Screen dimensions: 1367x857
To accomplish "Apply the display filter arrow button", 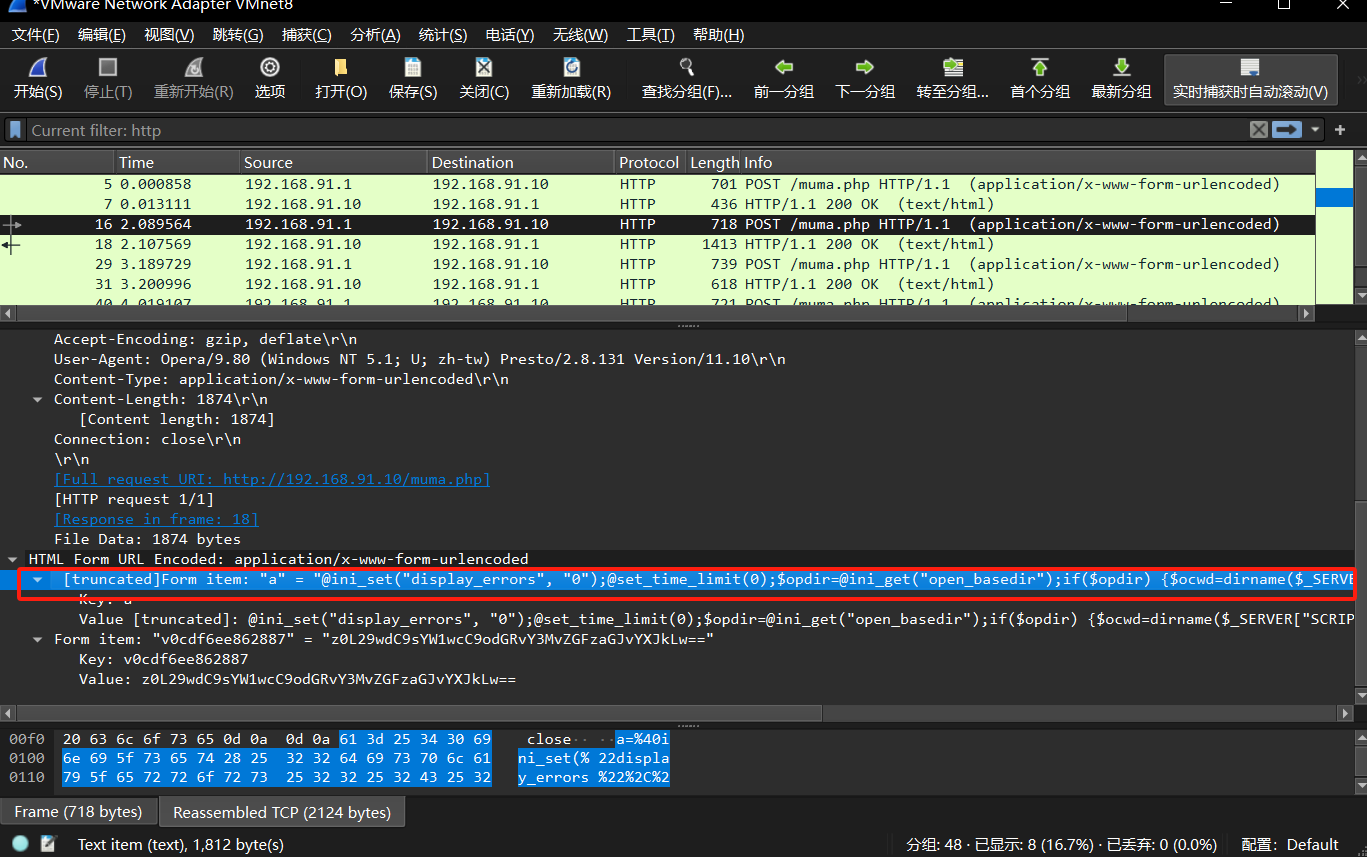I will [x=1287, y=130].
